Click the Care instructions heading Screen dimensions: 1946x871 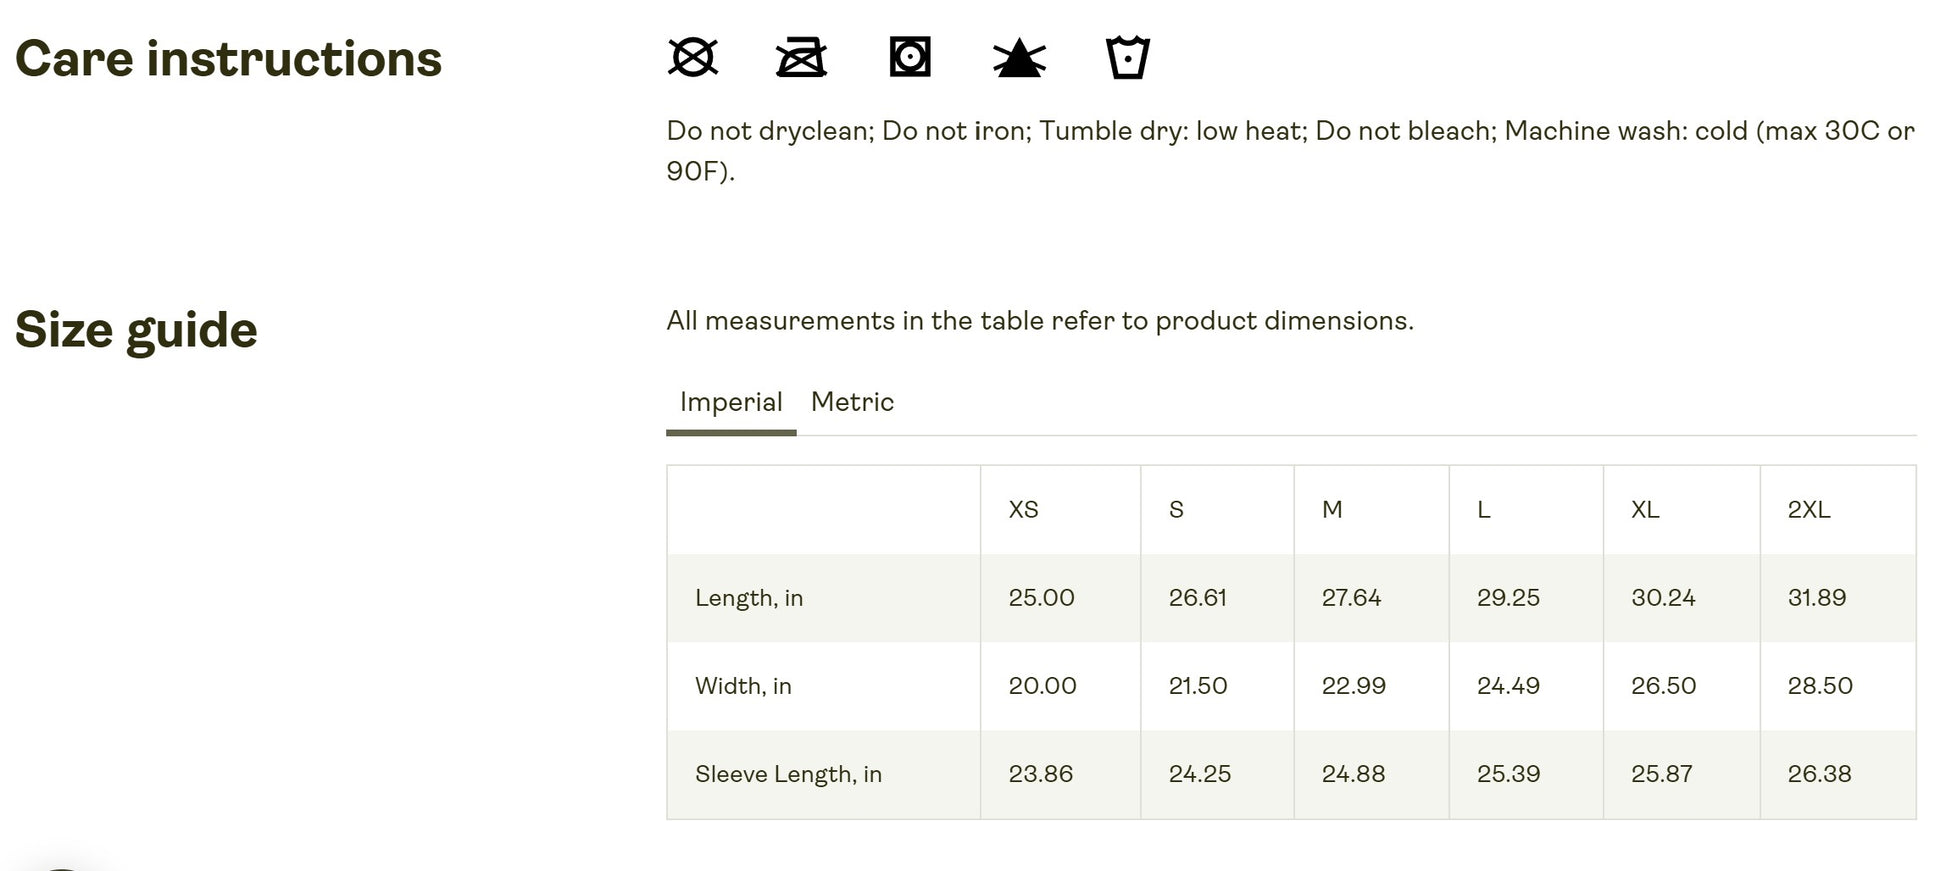click(x=228, y=59)
